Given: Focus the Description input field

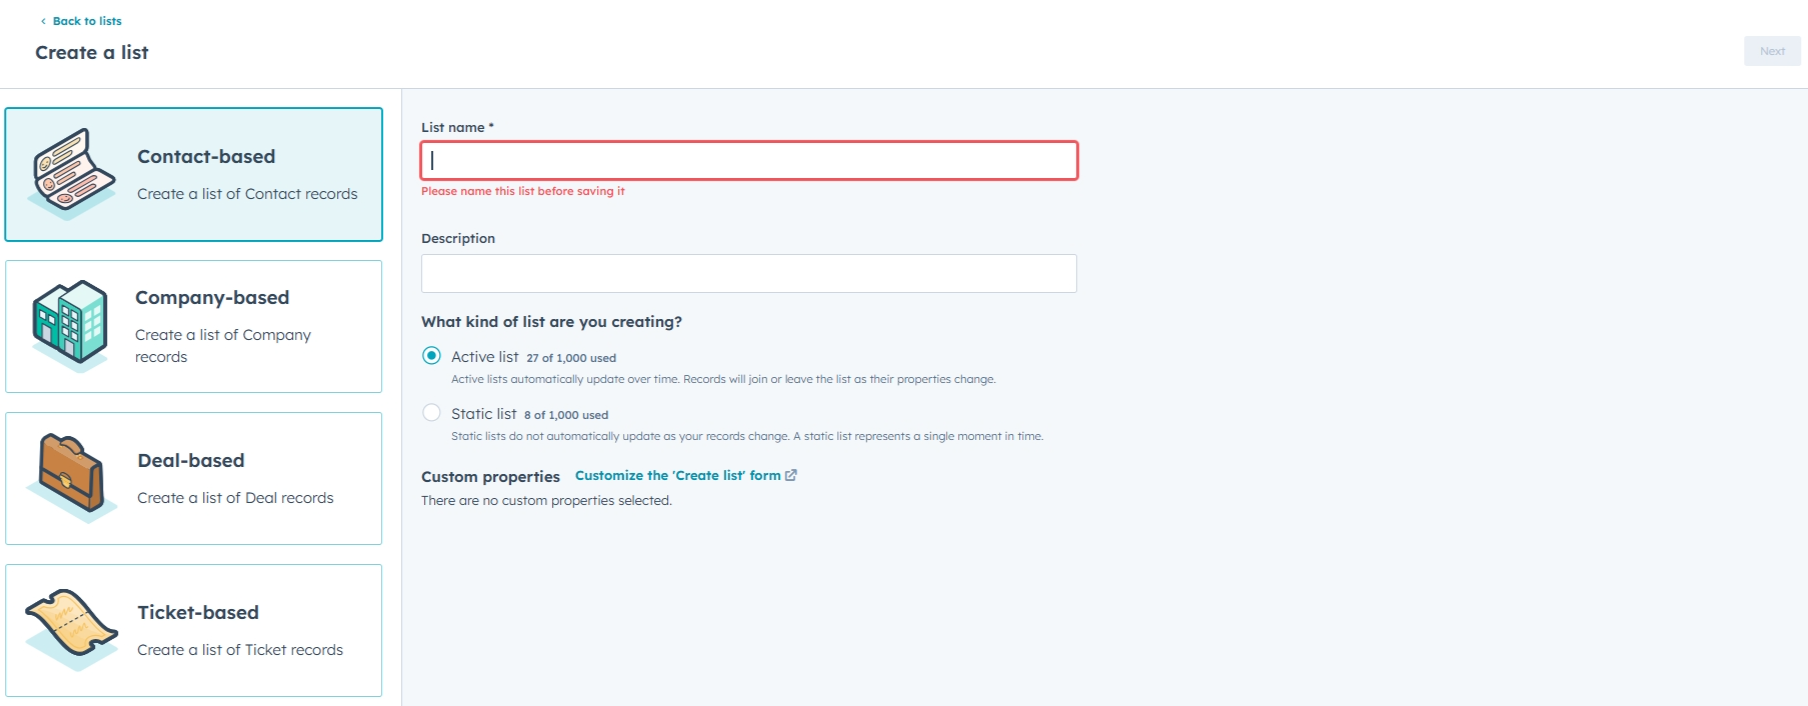Looking at the screenshot, I should point(749,273).
